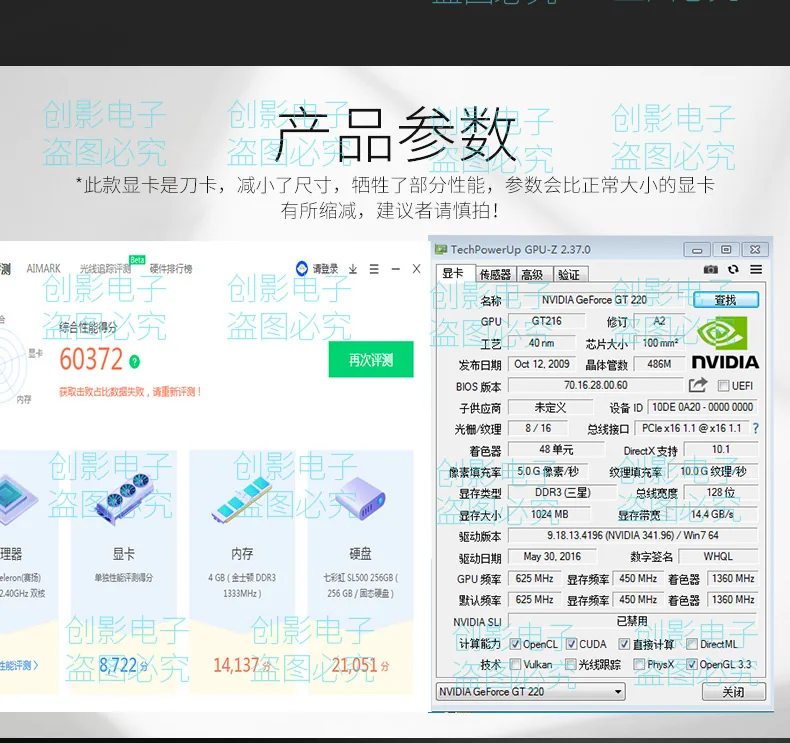790x743 pixels.
Task: Click the login avatar icon
Action: (302, 268)
